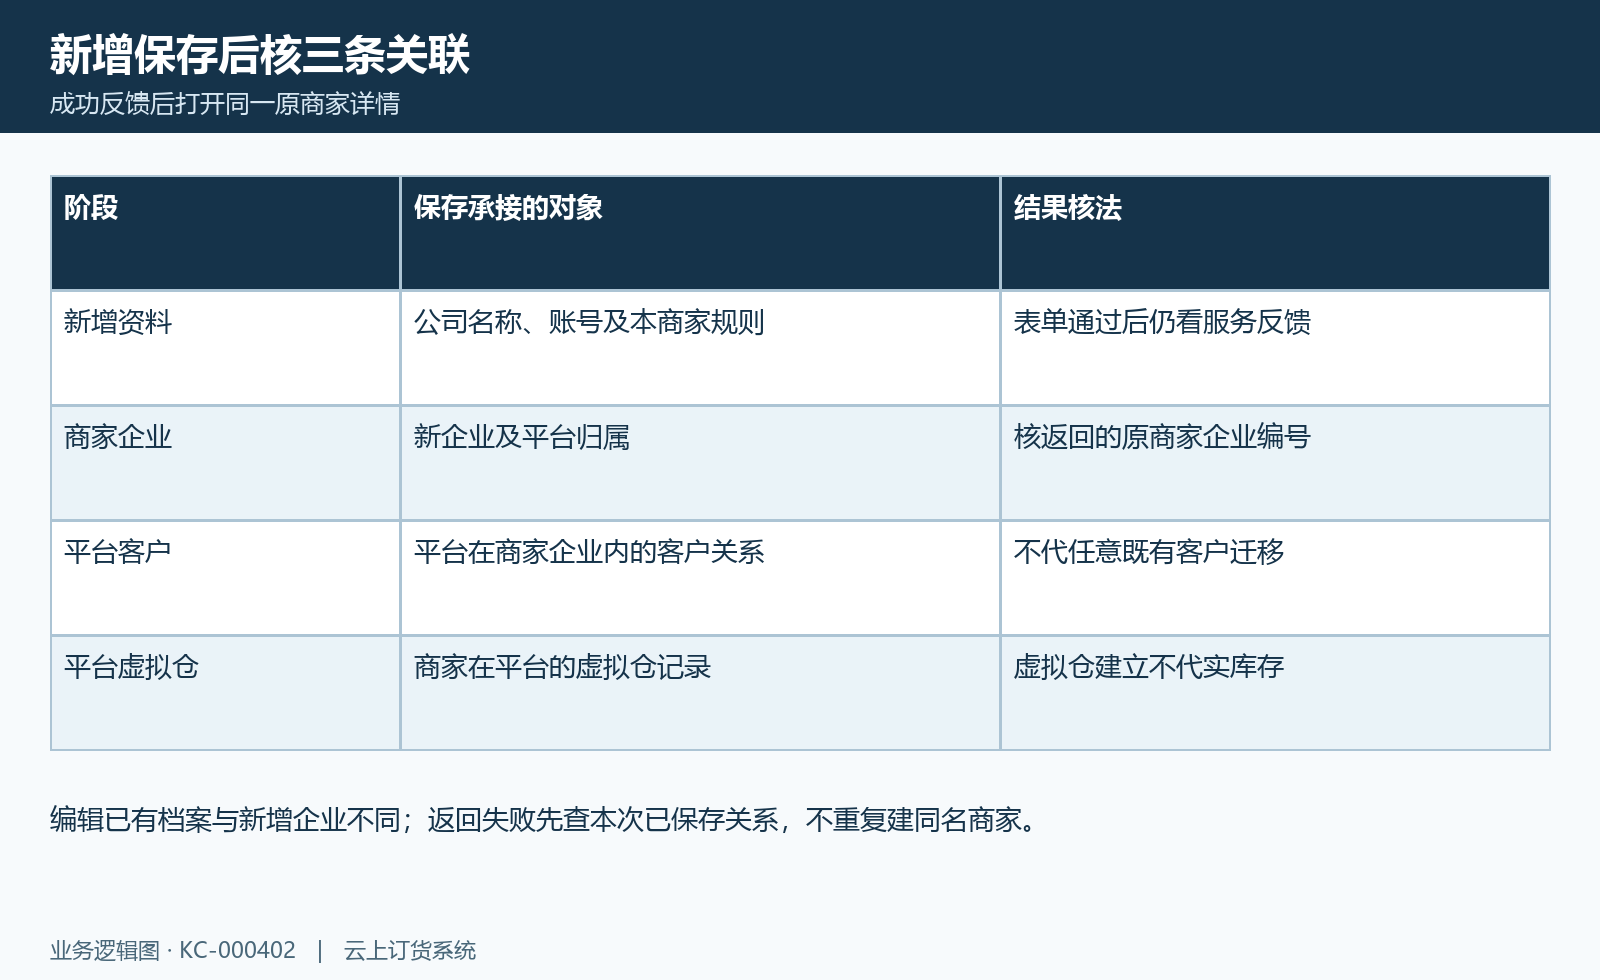The width and height of the screenshot is (1600, 980).
Task: Click the 保存承接的对象 column header
Action: [700, 233]
